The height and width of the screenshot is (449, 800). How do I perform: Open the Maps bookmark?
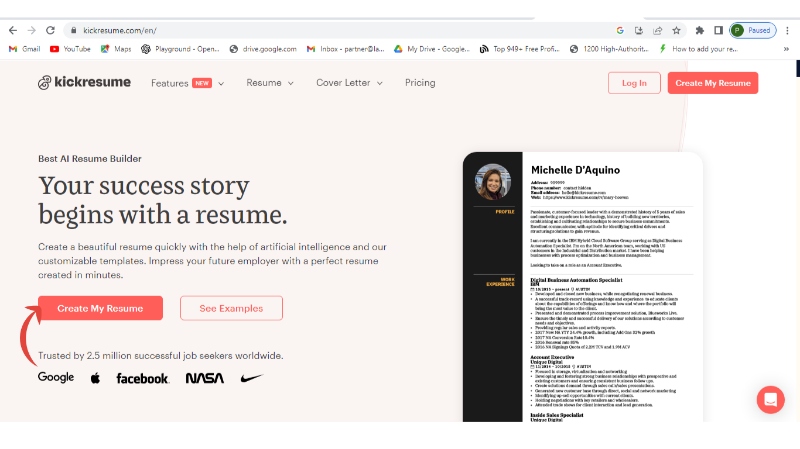(116, 49)
